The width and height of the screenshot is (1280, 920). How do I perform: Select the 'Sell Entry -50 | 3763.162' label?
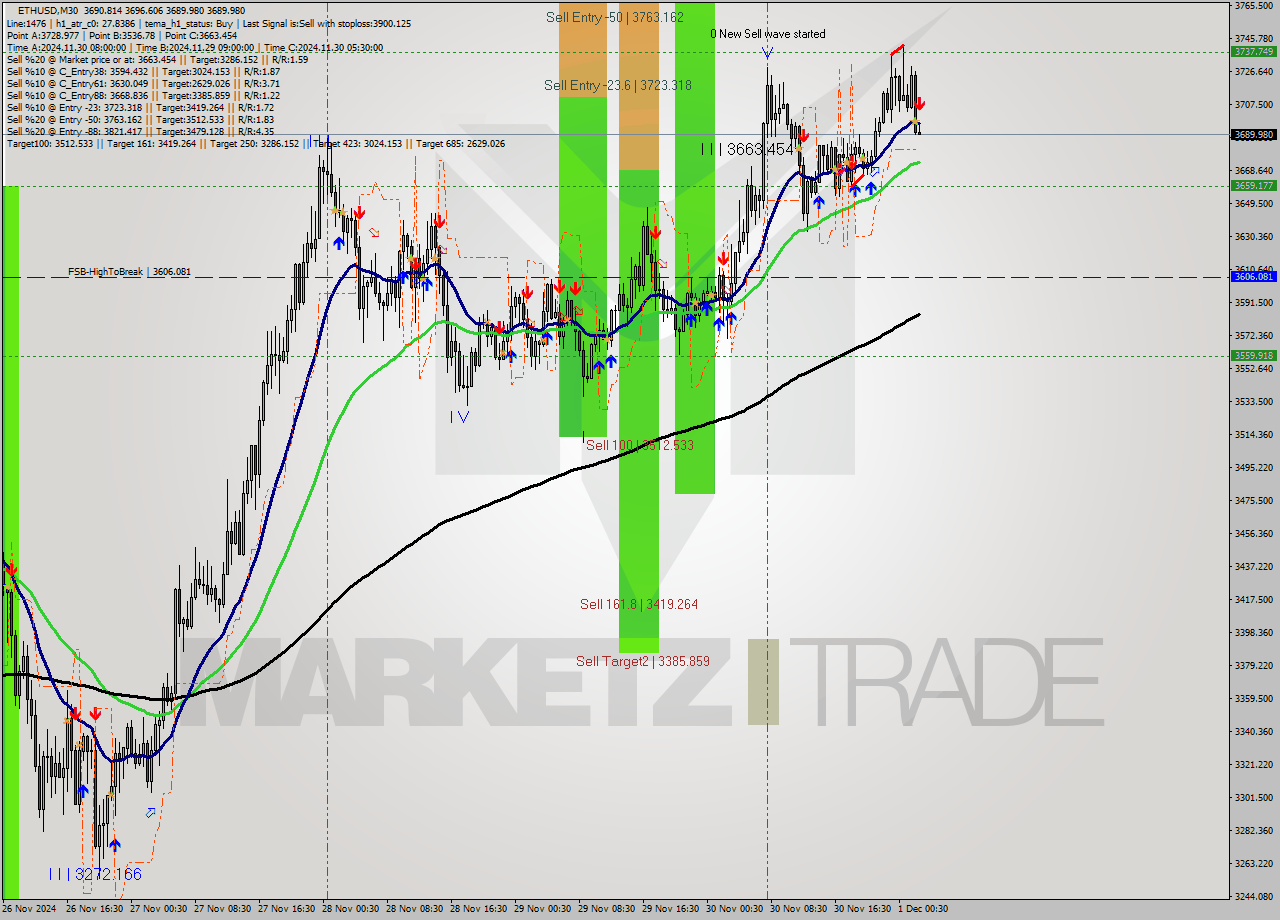(x=615, y=17)
